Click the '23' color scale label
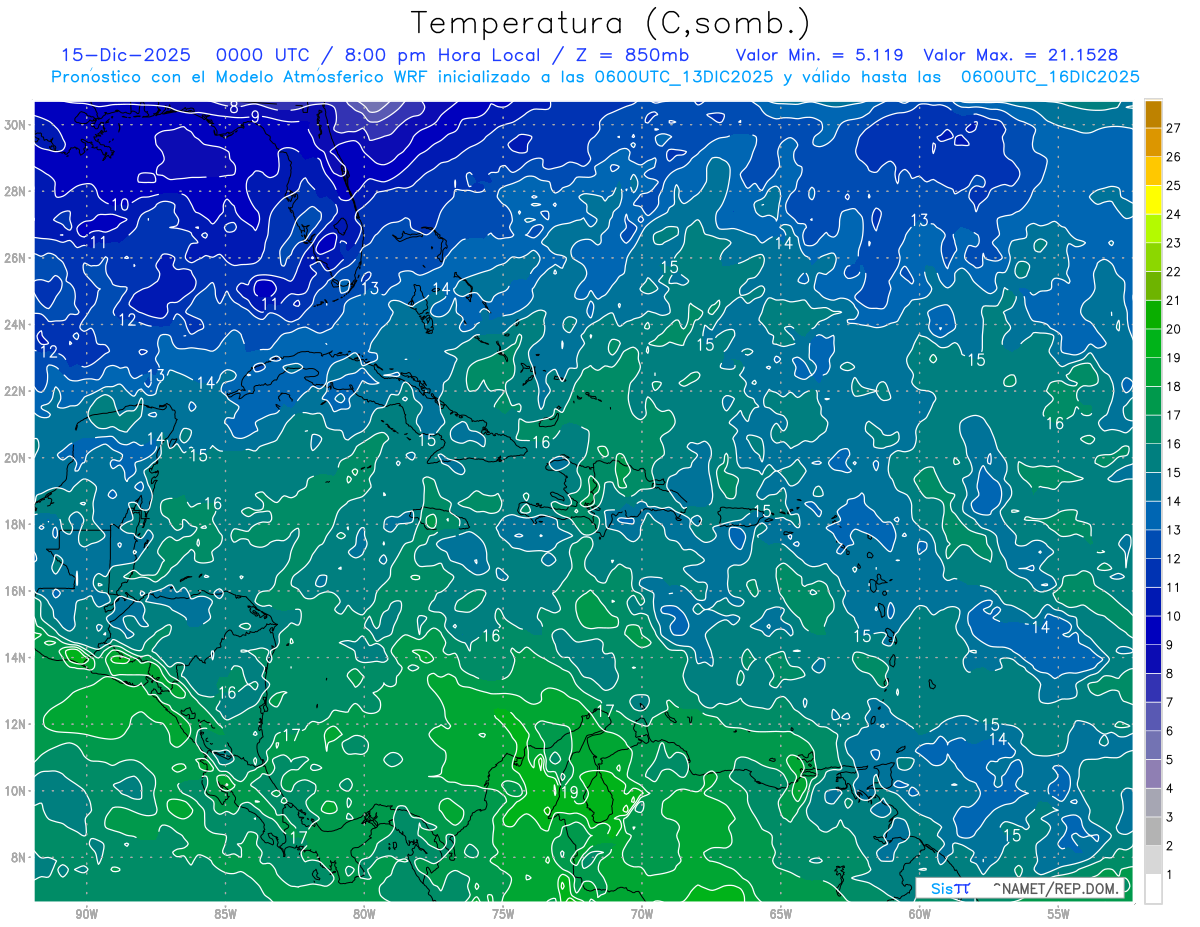 pyautogui.click(x=1174, y=243)
